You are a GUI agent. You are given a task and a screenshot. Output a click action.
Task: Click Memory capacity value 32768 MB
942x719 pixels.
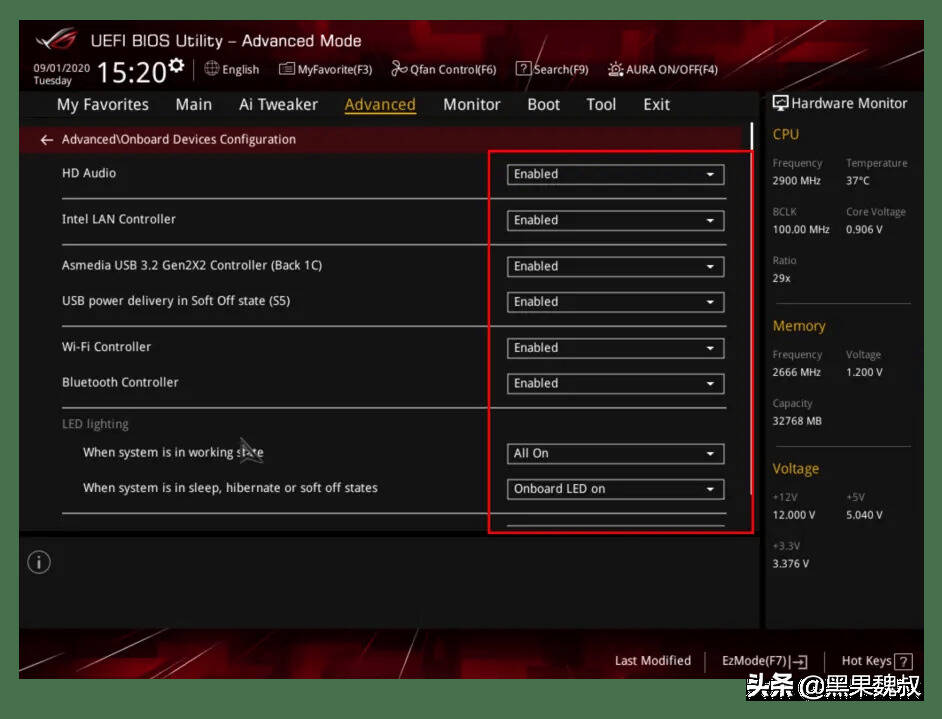pyautogui.click(x=797, y=421)
